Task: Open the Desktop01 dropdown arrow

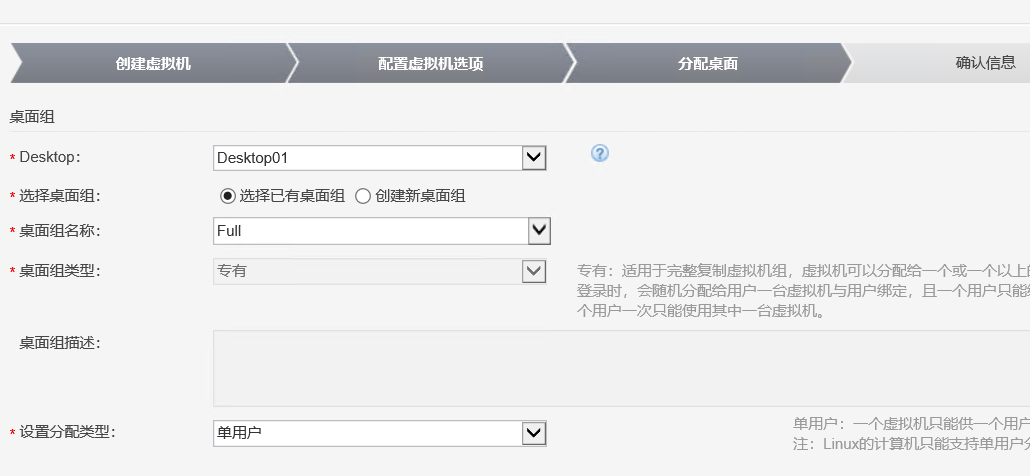Action: point(535,158)
